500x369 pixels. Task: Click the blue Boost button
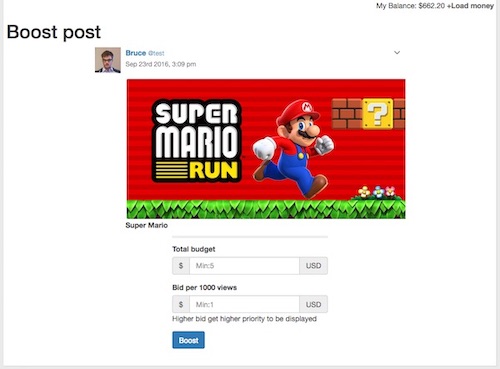point(188,340)
